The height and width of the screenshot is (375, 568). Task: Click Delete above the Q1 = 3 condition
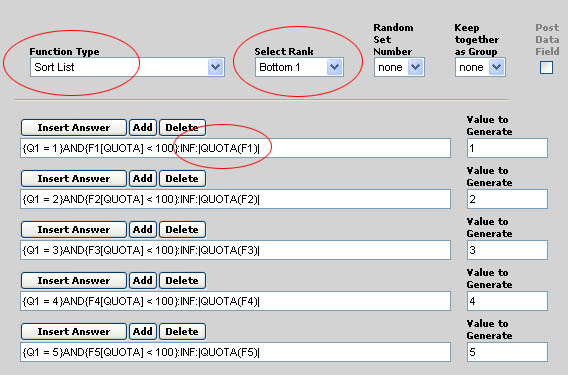click(182, 230)
